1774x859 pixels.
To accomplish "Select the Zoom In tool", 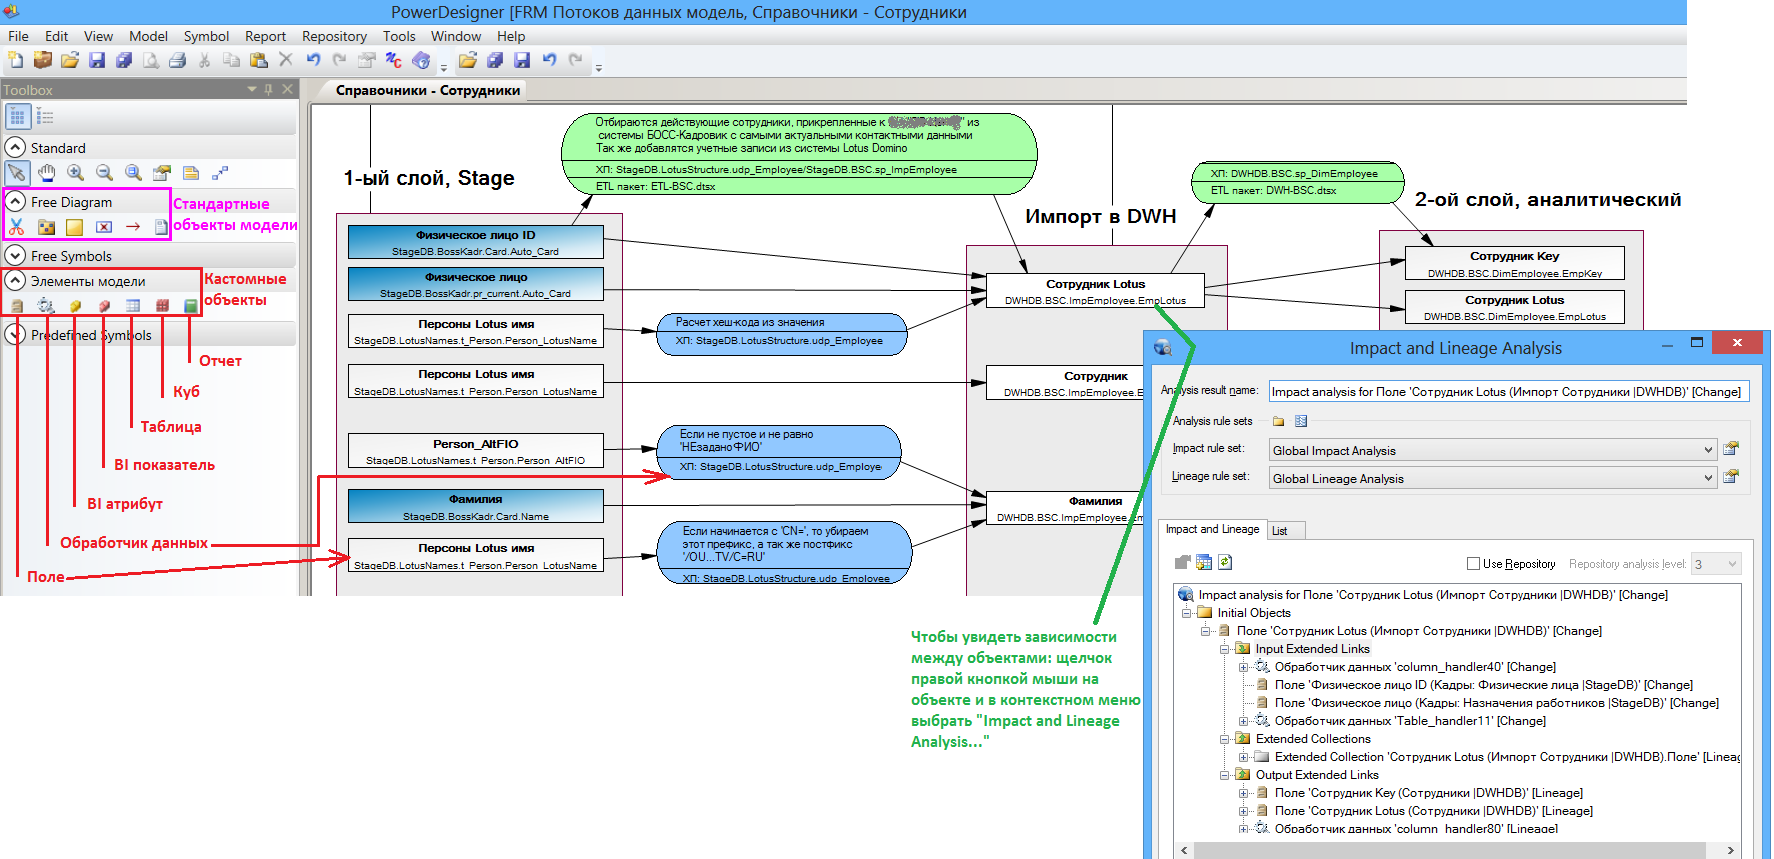I will tap(75, 173).
